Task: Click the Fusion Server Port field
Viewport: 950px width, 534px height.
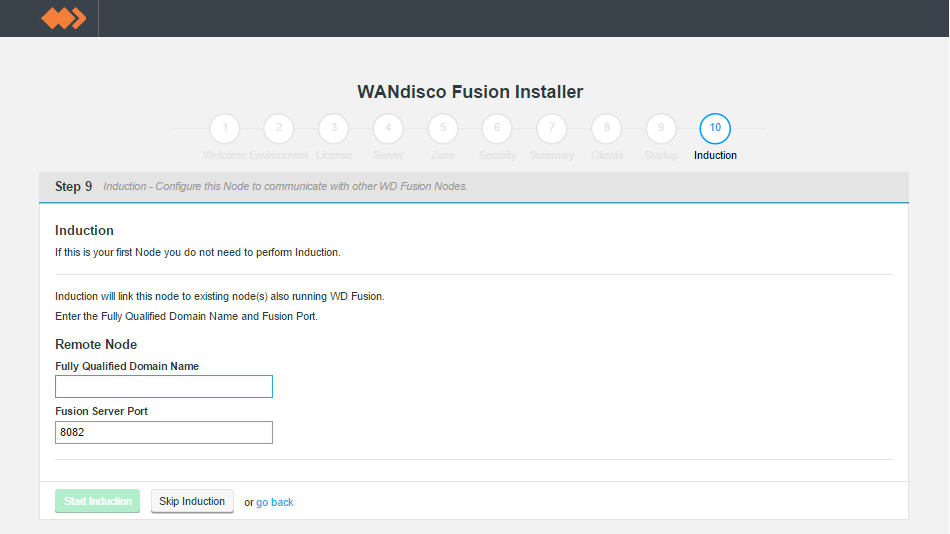Action: click(x=164, y=432)
